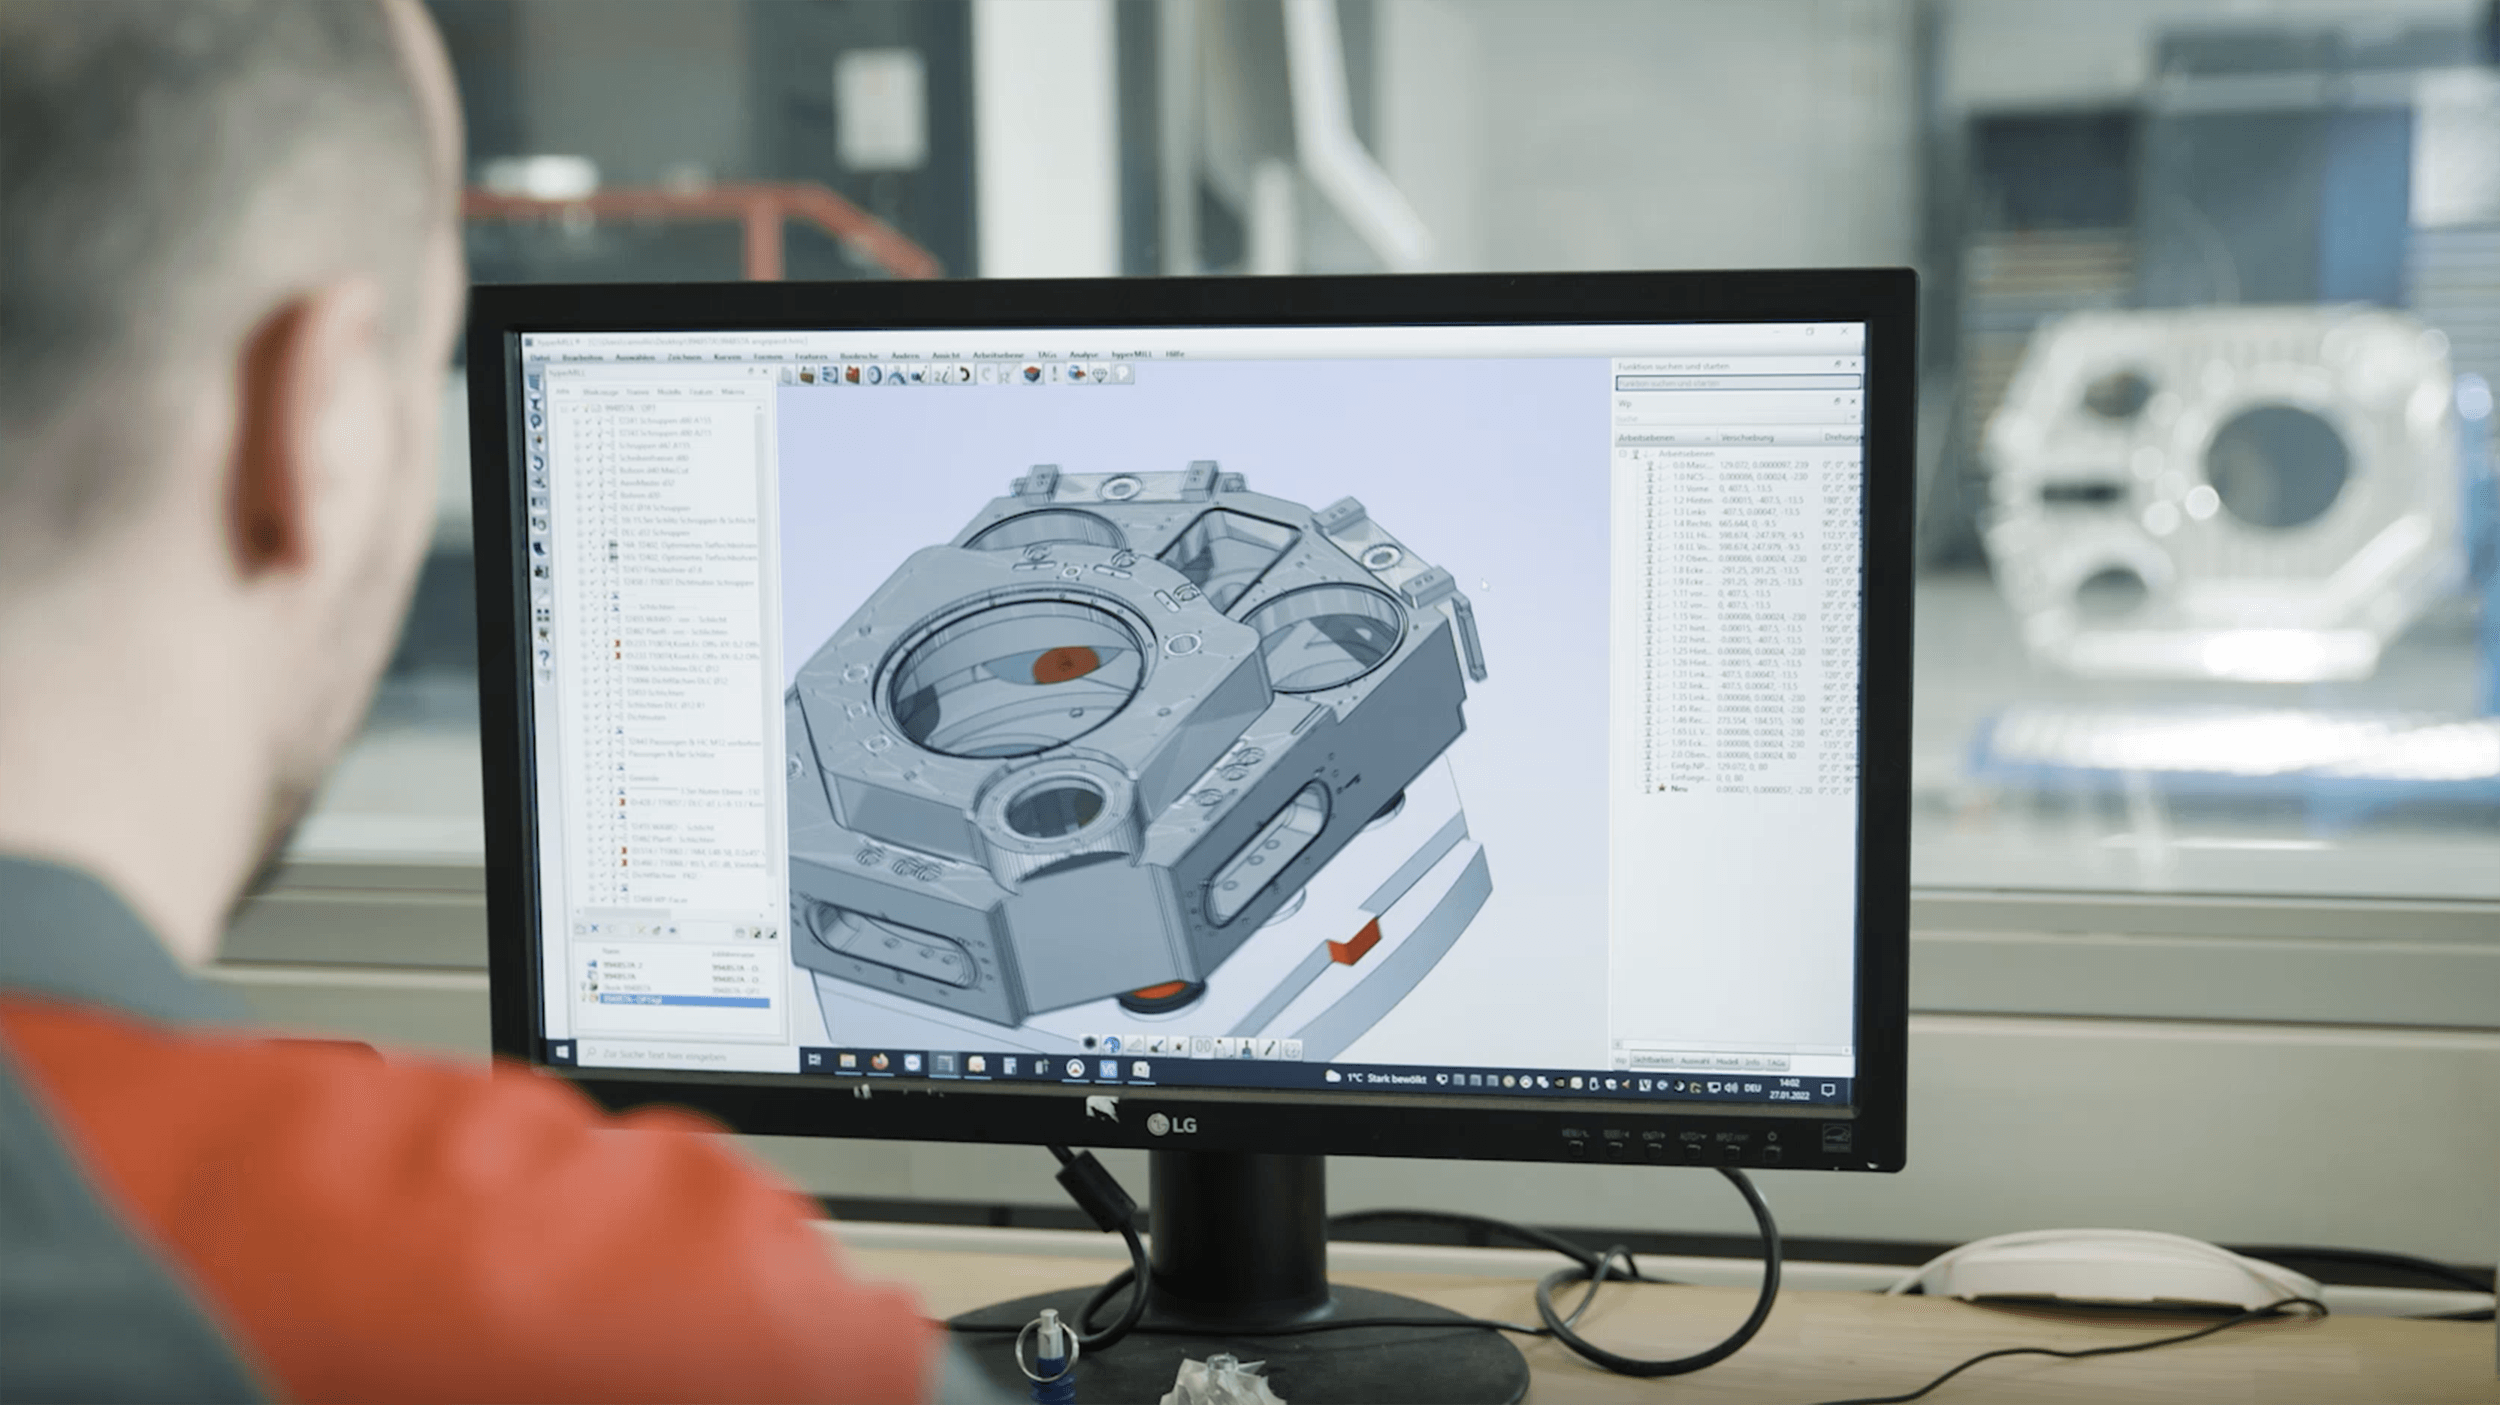
Task: Expand the Bohren d40 MaxCut job node
Action: pos(577,471)
